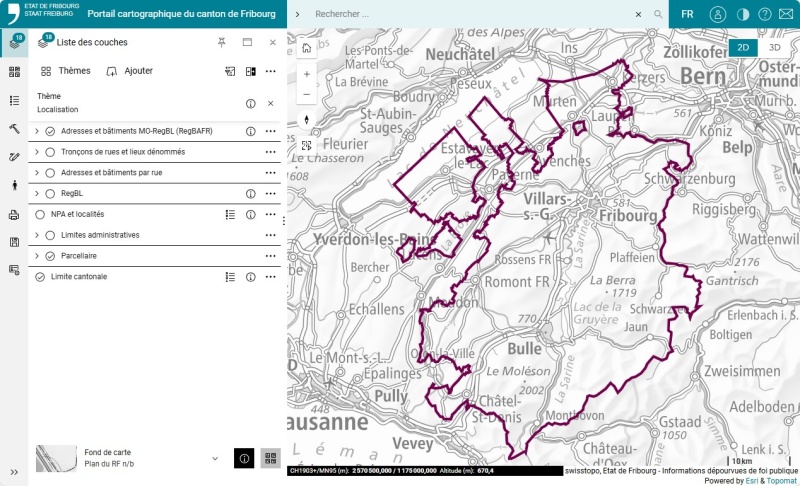This screenshot has height=486, width=800.
Task: Reset map orientation with compass icon
Action: (x=306, y=120)
